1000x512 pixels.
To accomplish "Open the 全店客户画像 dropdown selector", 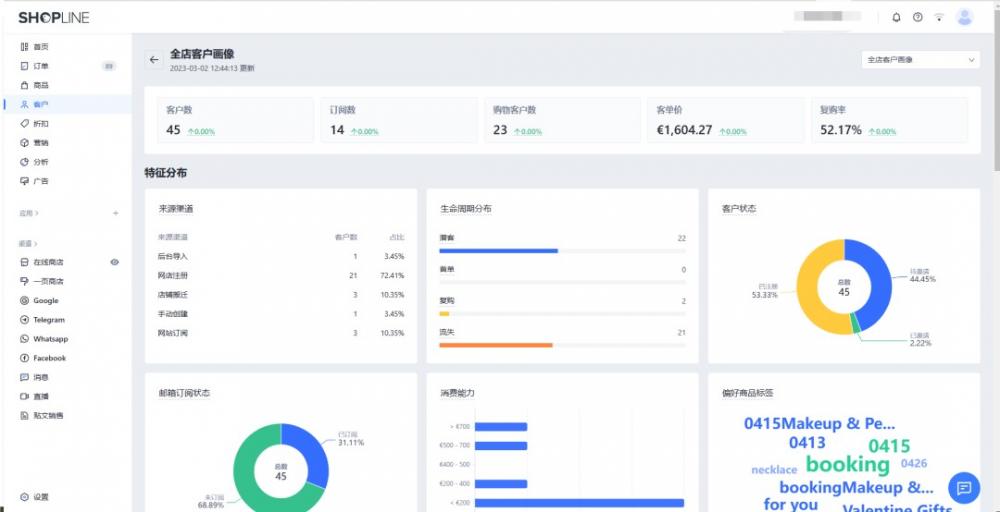I will (920, 60).
